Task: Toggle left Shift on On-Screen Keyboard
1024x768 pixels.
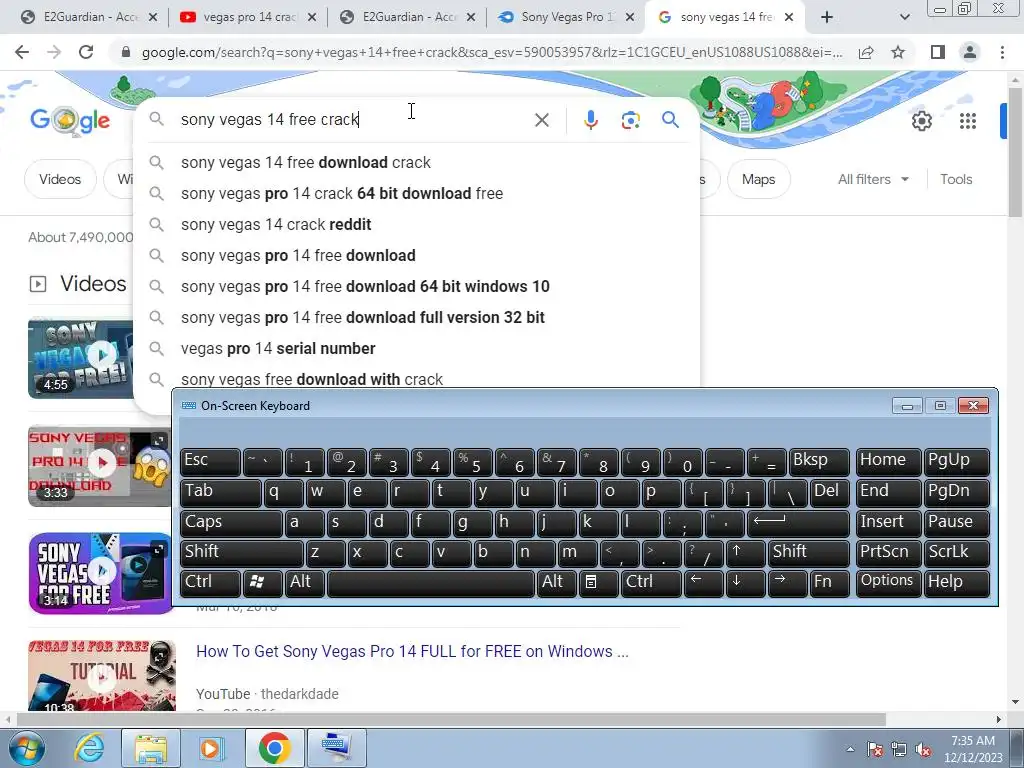Action: coord(242,552)
